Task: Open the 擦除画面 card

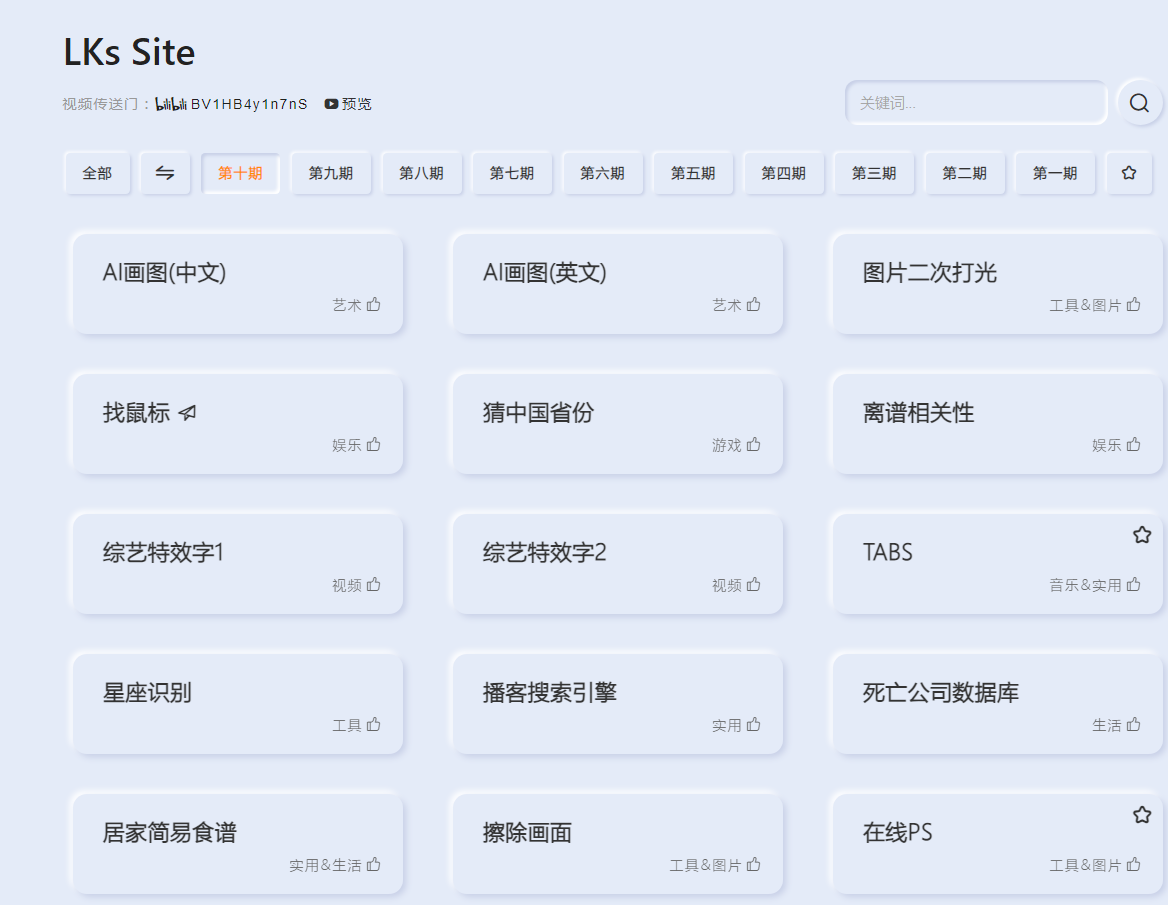Action: 618,844
